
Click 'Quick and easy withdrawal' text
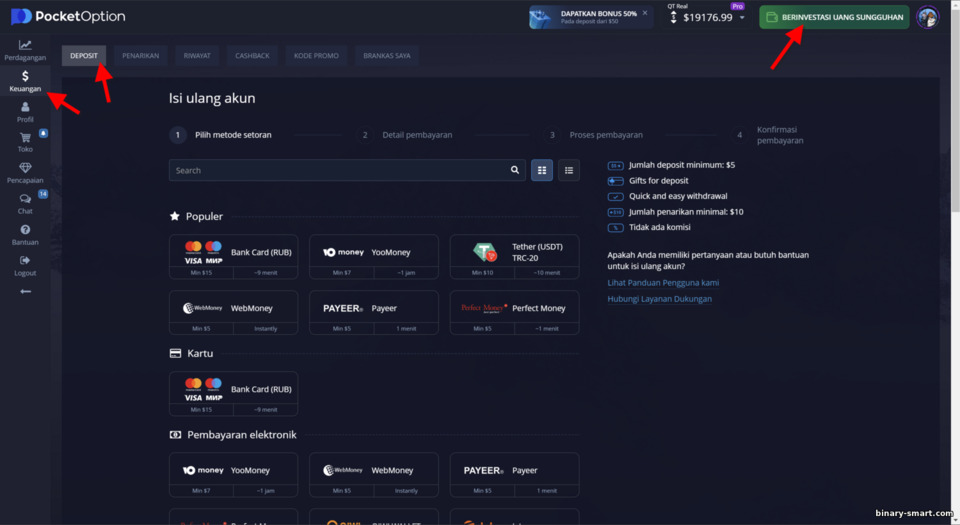(678, 196)
